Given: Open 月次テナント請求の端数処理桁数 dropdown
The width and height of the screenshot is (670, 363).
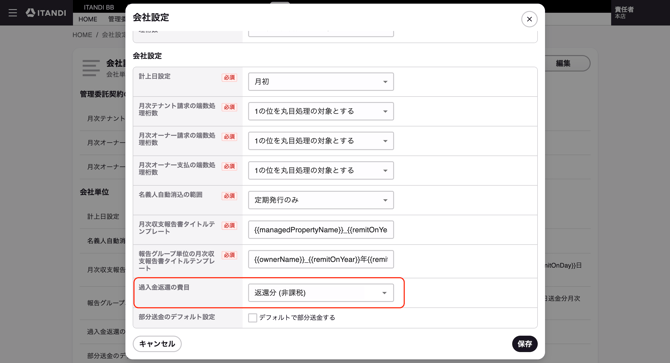Looking at the screenshot, I should 321,111.
